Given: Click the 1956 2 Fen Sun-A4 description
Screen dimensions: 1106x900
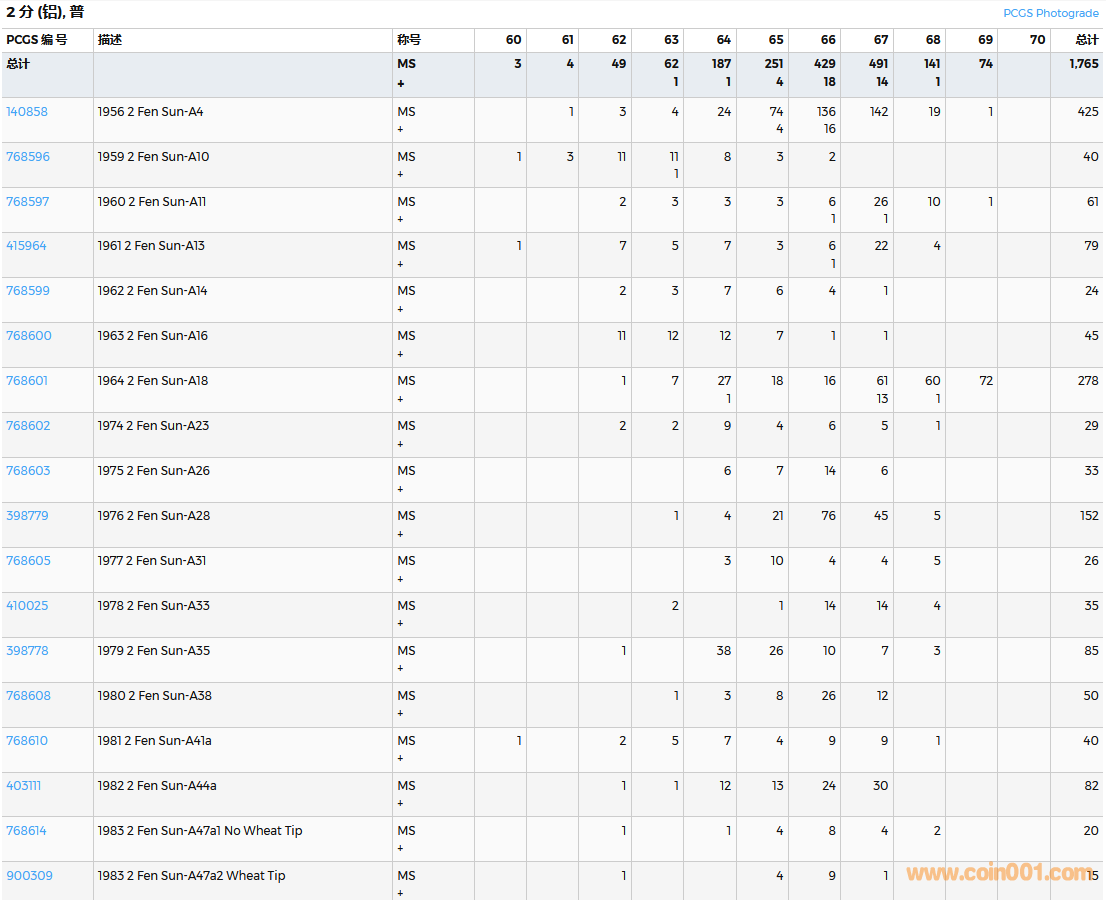Looking at the screenshot, I should tap(150, 112).
